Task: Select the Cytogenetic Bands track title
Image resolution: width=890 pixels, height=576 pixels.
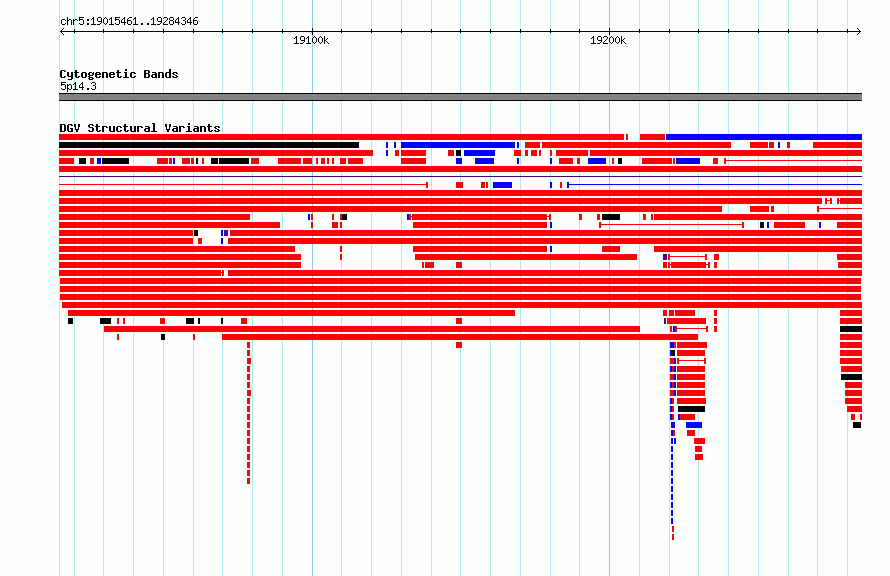Action: pos(119,74)
